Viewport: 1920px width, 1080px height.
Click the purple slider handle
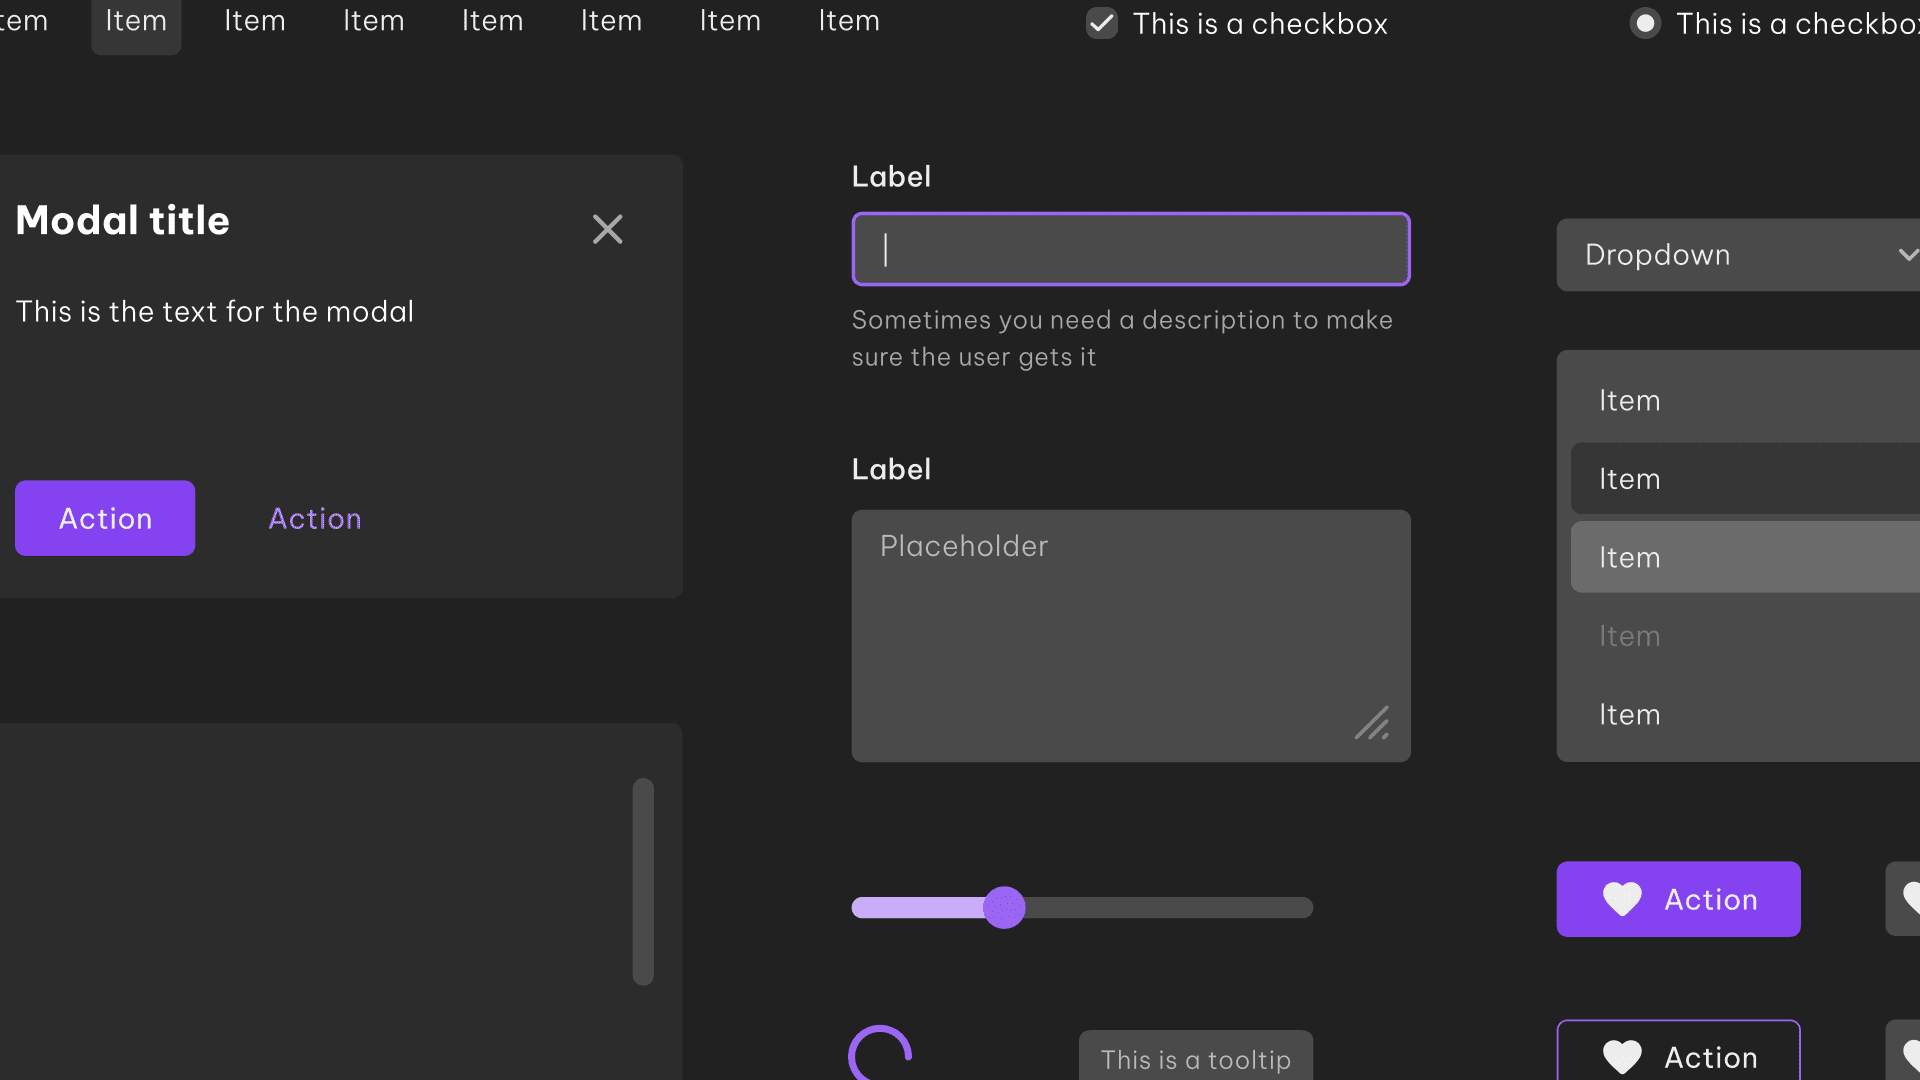1004,907
